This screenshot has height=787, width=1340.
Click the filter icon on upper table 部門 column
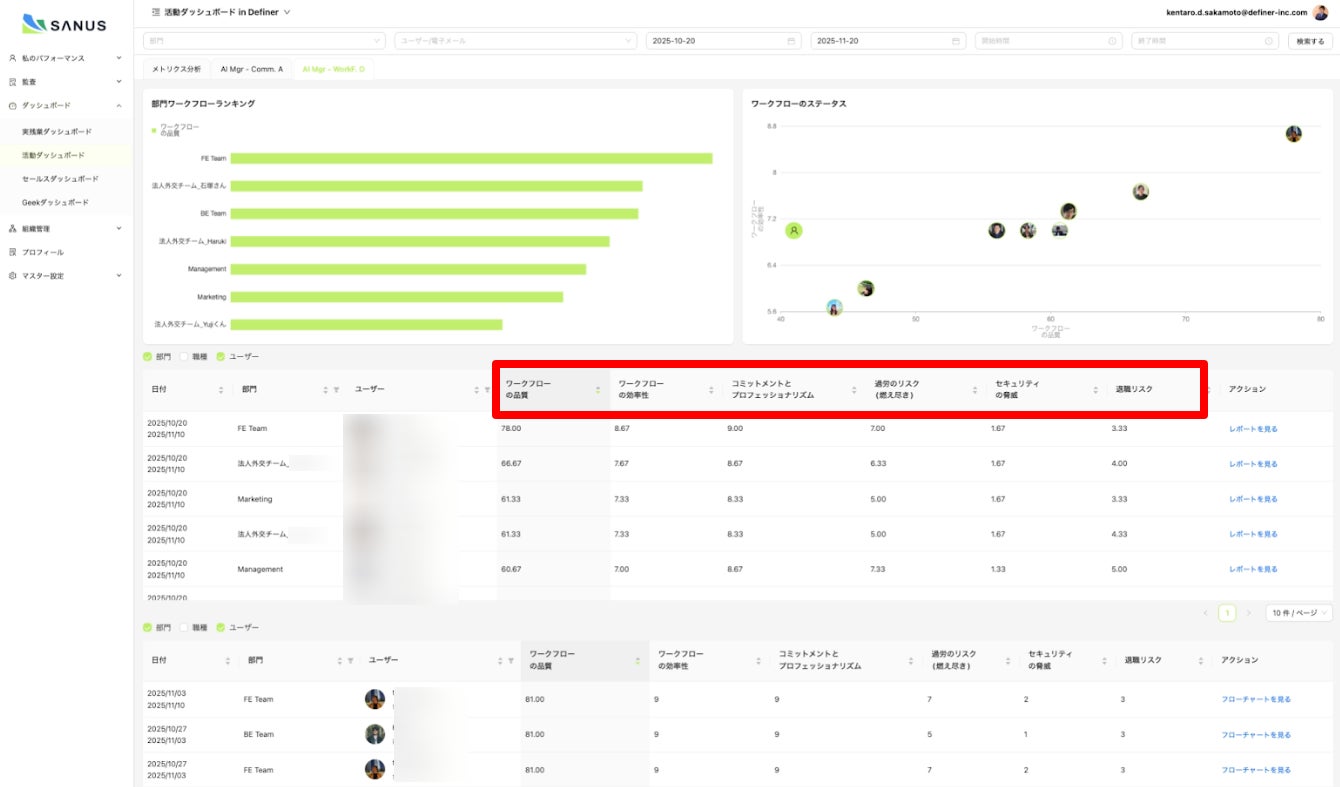click(337, 390)
